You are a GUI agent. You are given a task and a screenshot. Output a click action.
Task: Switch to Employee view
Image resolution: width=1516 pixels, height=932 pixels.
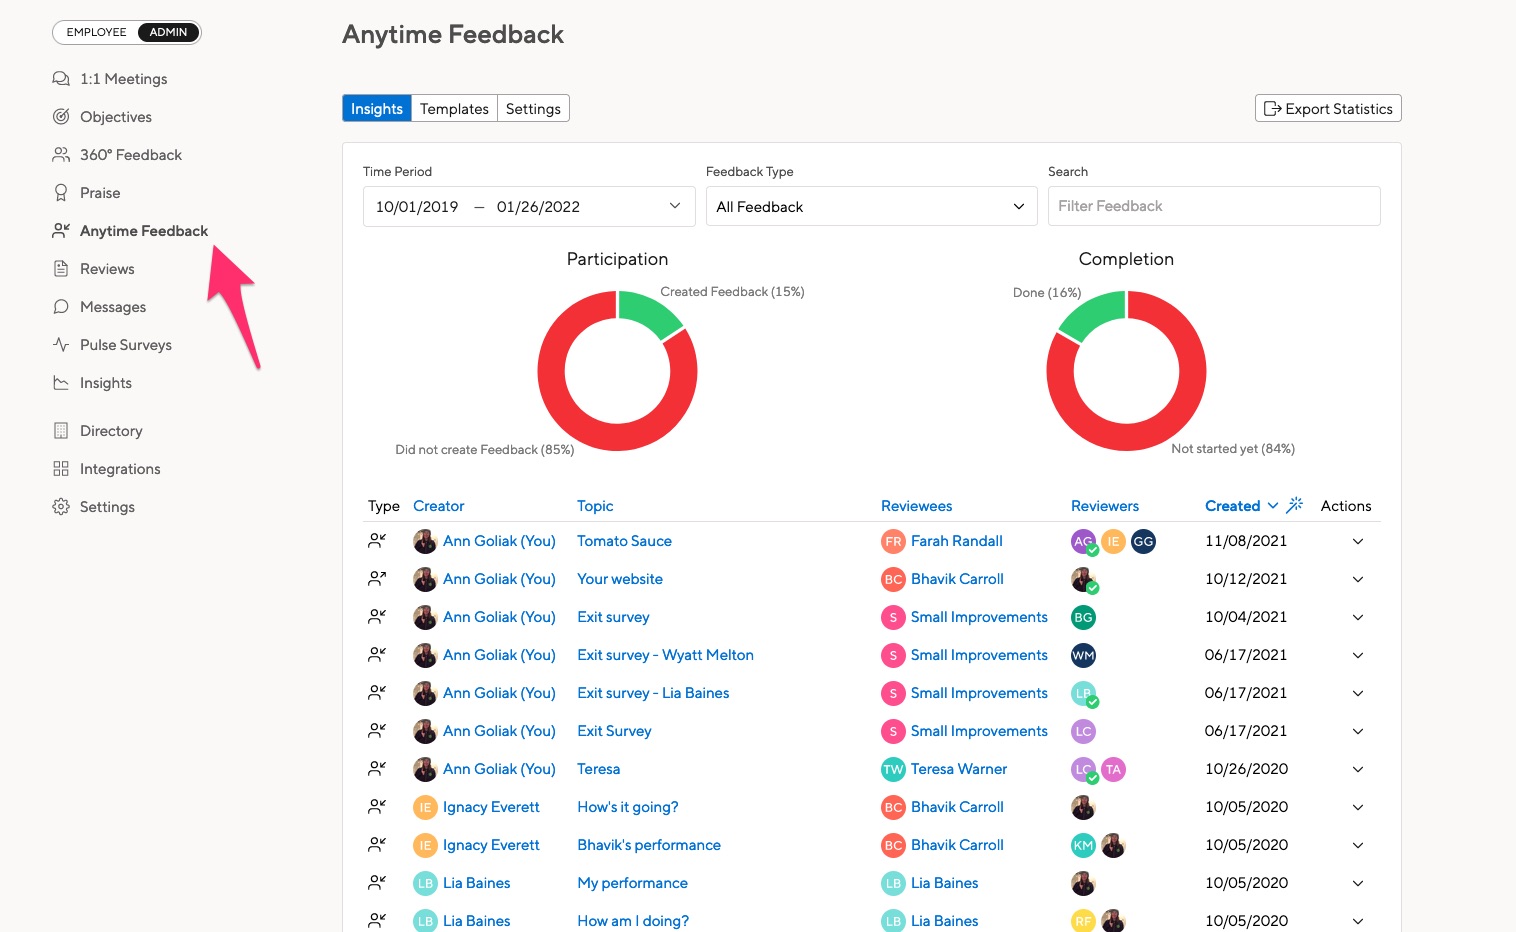[x=97, y=32]
